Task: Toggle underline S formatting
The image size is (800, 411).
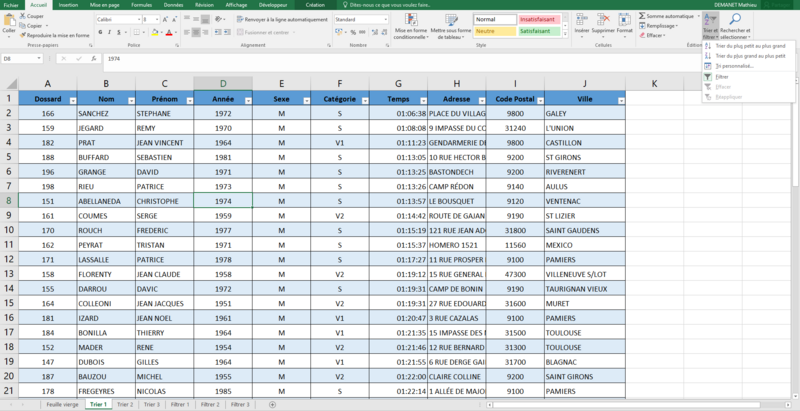Action: (x=118, y=32)
